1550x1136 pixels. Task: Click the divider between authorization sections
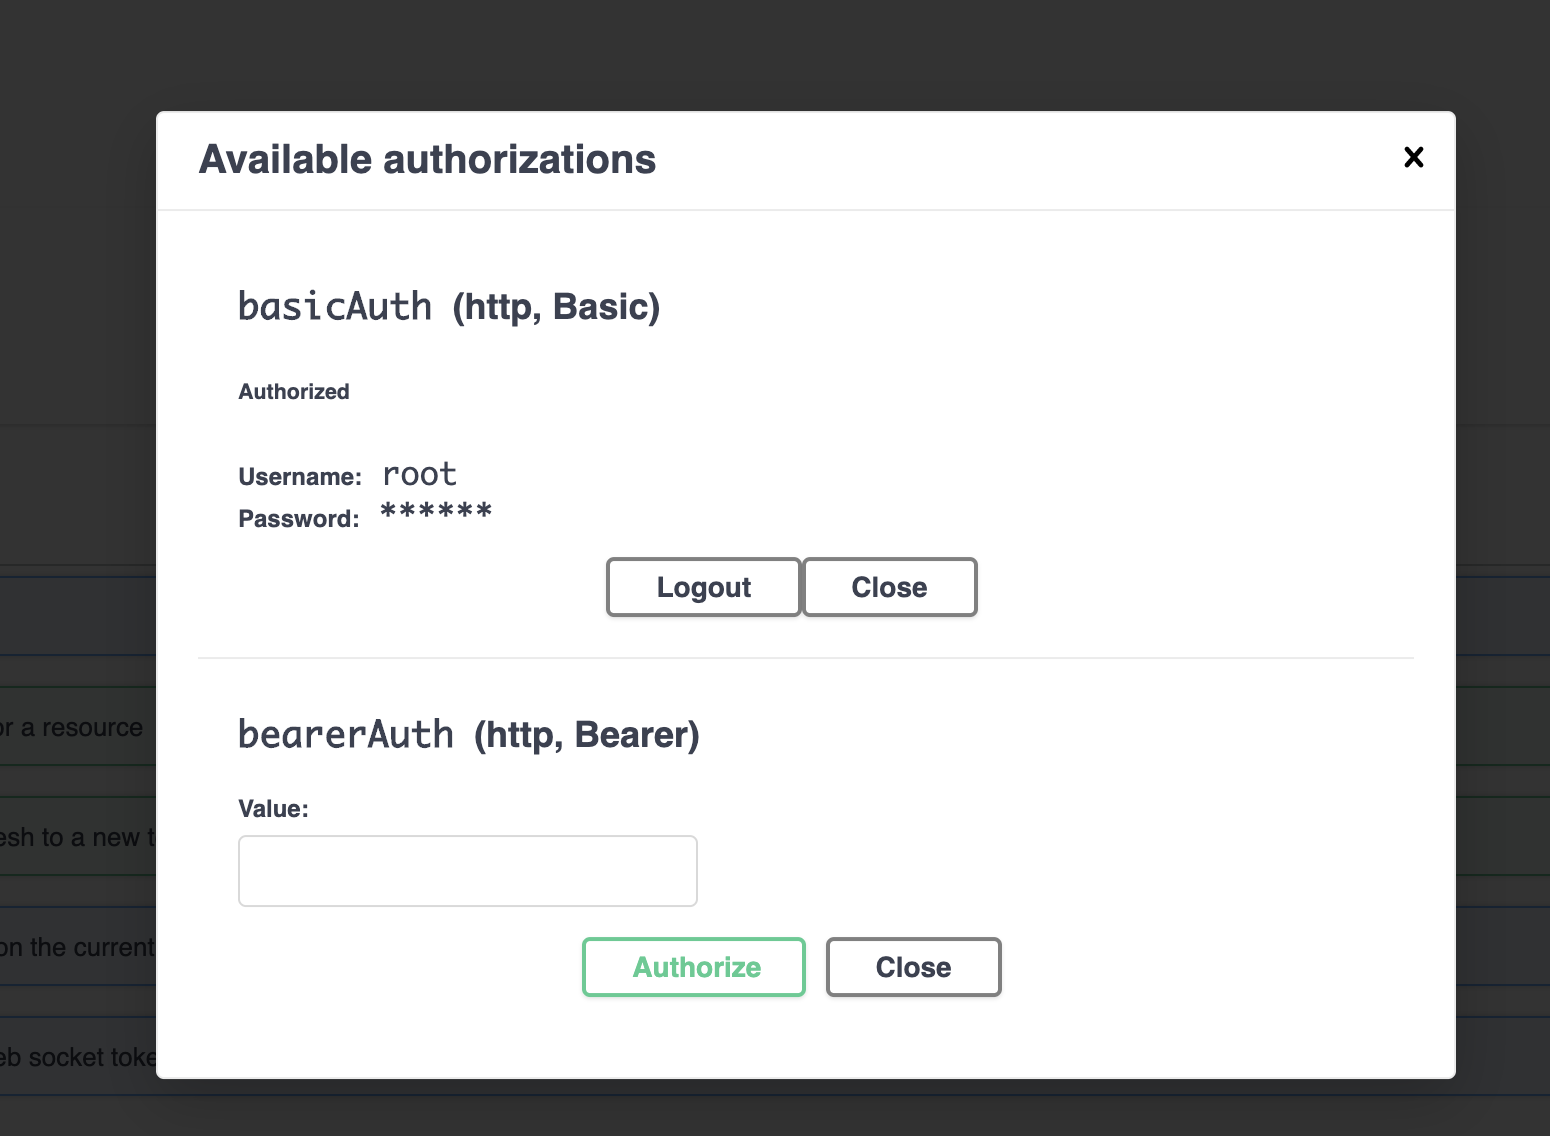(806, 658)
